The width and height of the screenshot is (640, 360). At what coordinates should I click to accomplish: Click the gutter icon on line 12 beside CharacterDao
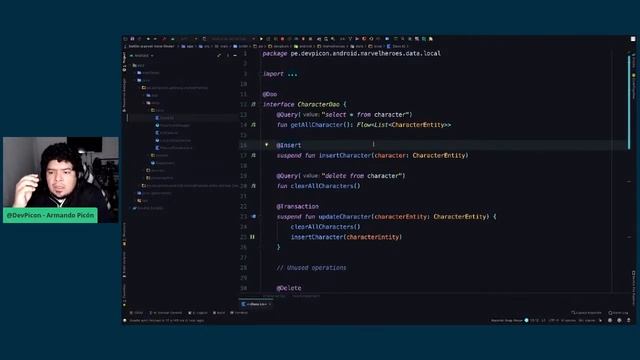253,104
